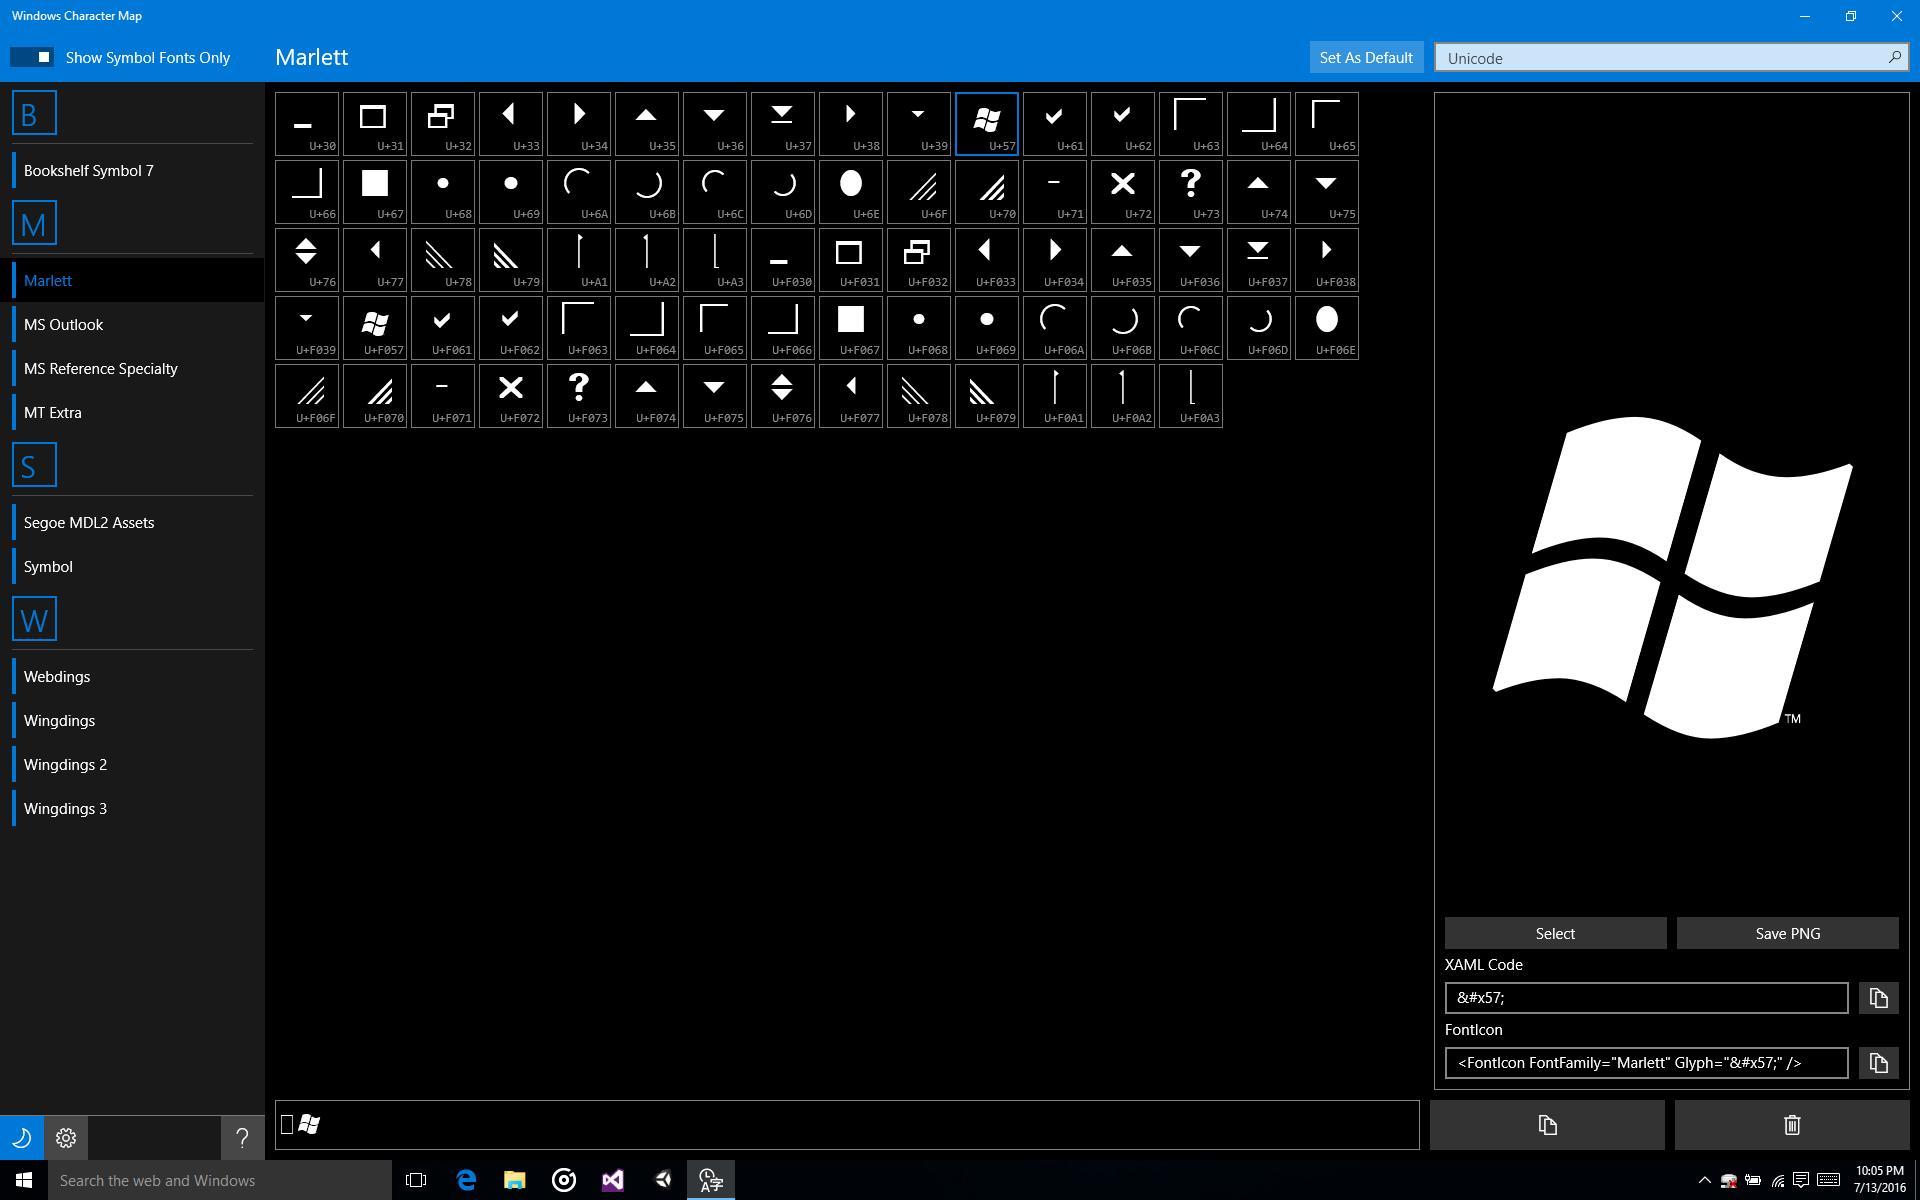Copy the FontIcon markup
Screen dimensions: 1920x1200
pyautogui.click(x=1878, y=1063)
